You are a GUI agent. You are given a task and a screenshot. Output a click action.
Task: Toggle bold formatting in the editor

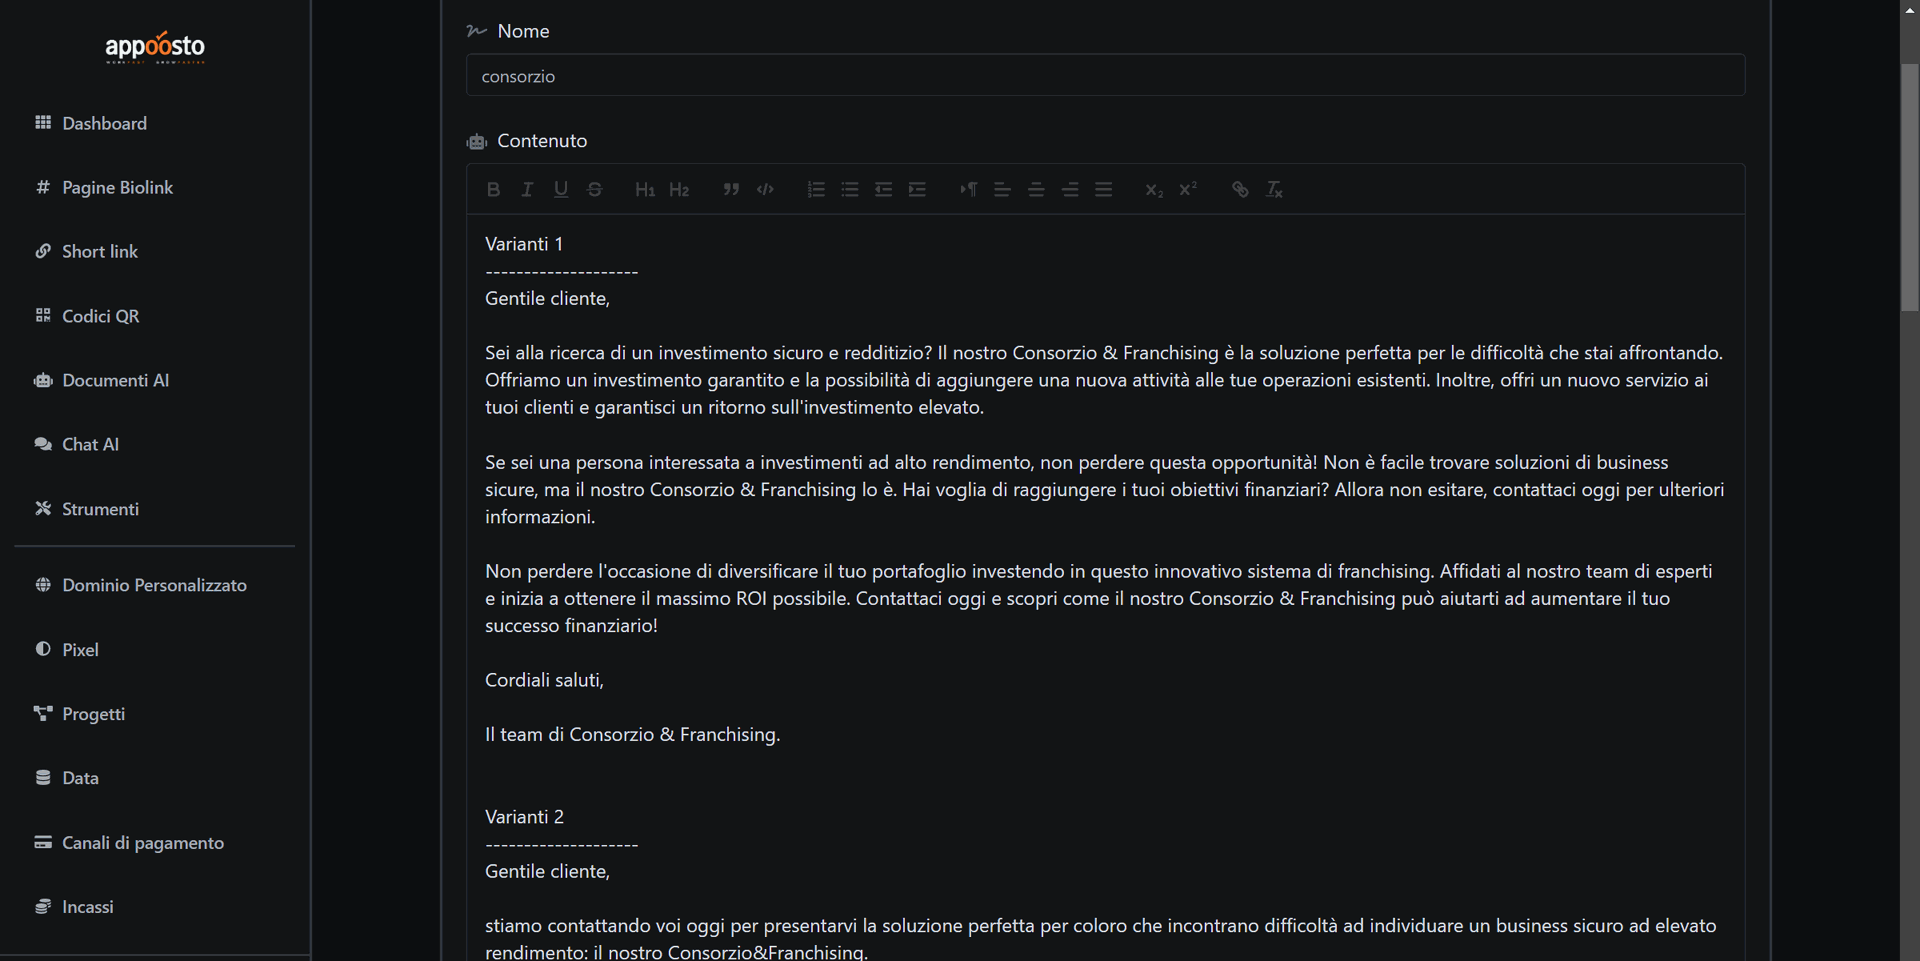493,190
